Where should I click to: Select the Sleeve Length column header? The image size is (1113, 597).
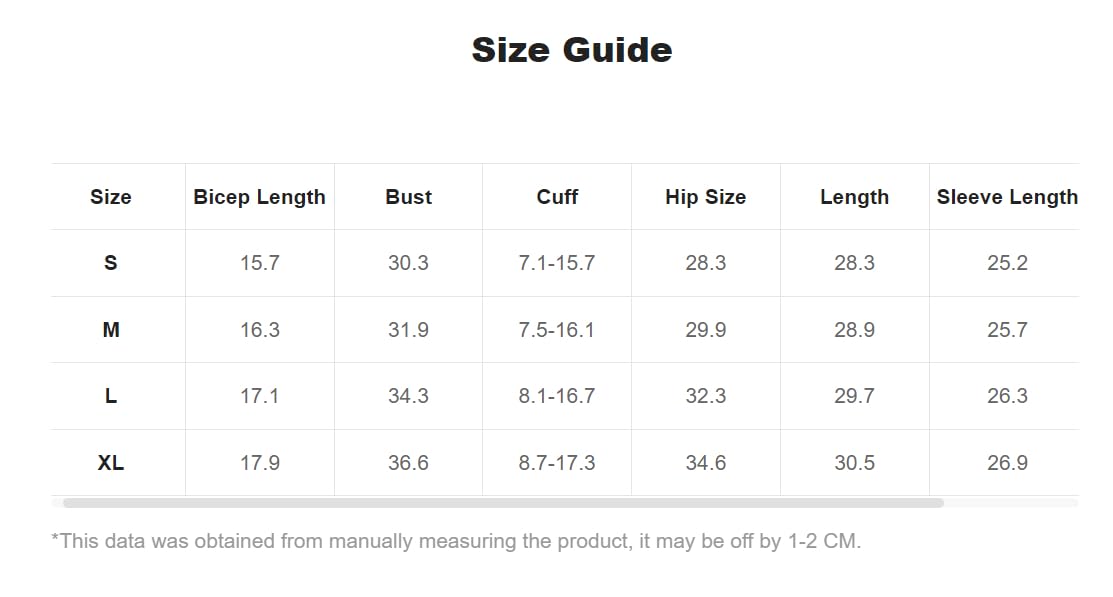click(x=1007, y=197)
